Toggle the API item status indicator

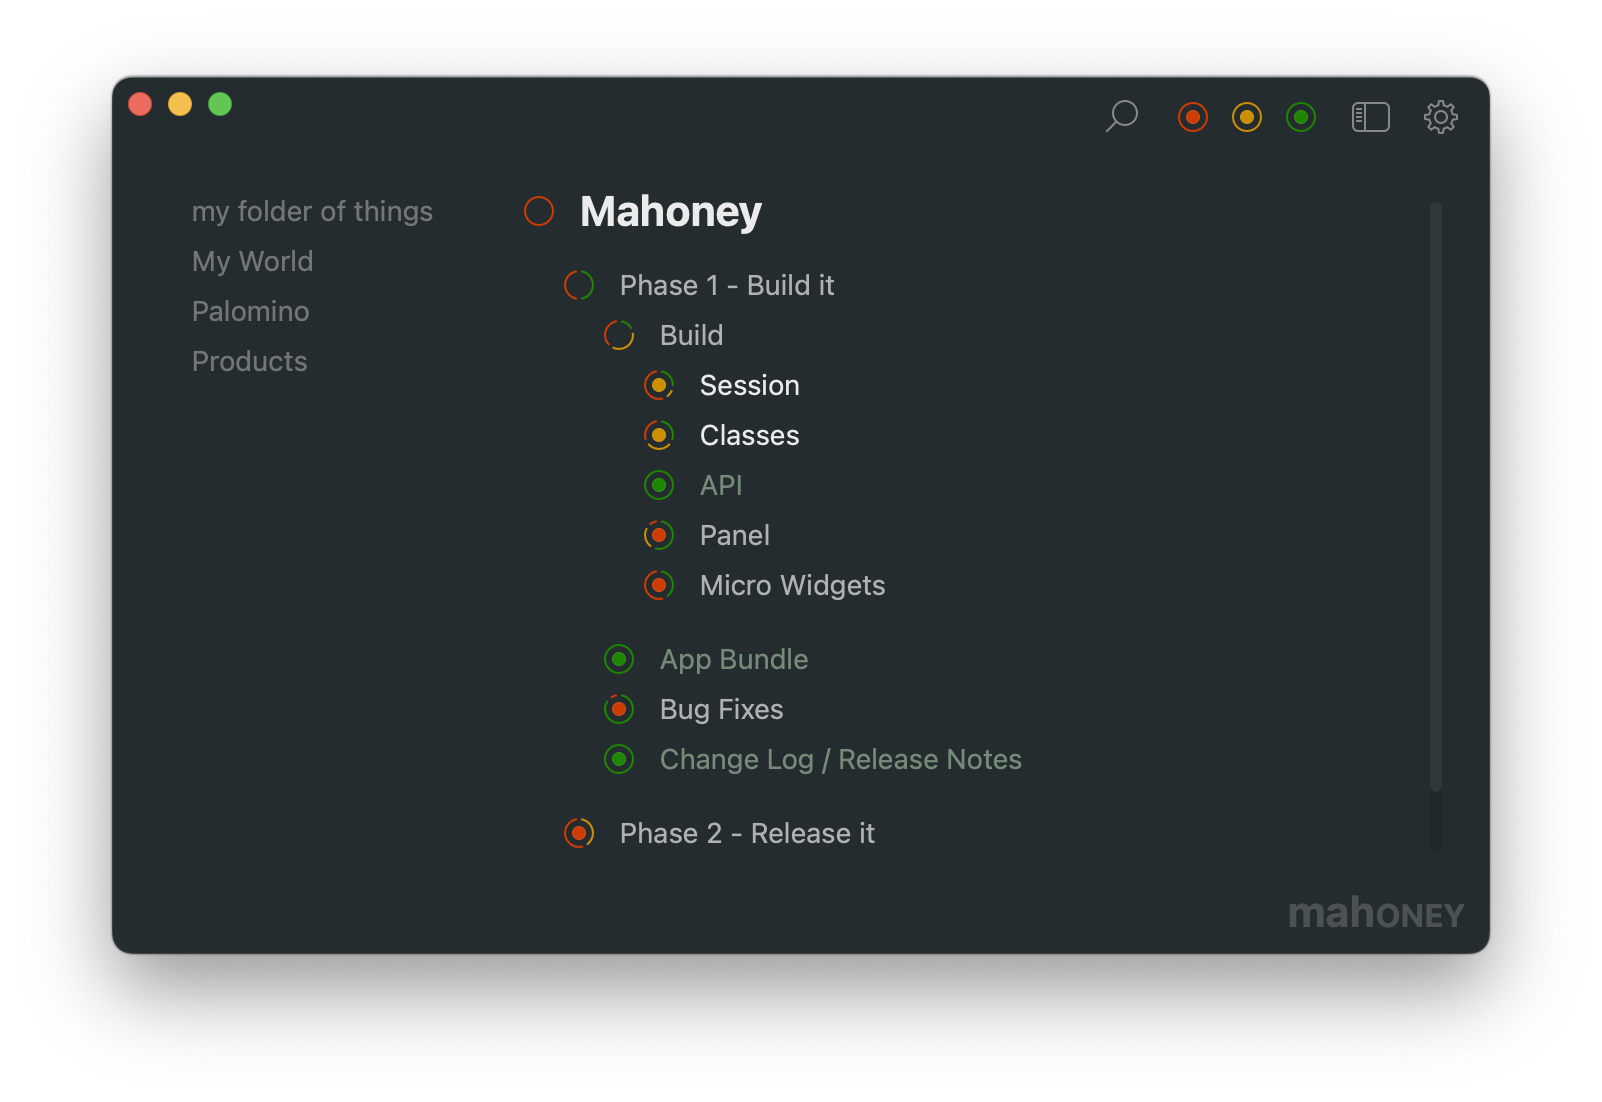[x=659, y=485]
